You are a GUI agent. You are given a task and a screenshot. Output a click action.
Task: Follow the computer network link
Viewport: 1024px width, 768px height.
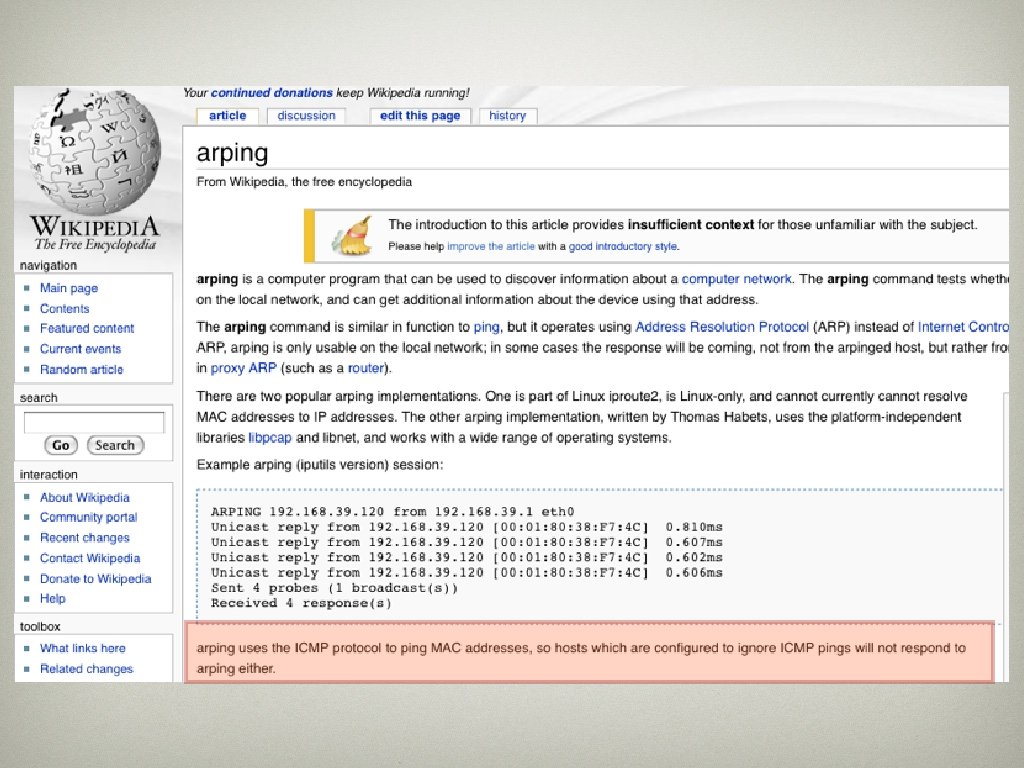(x=736, y=279)
